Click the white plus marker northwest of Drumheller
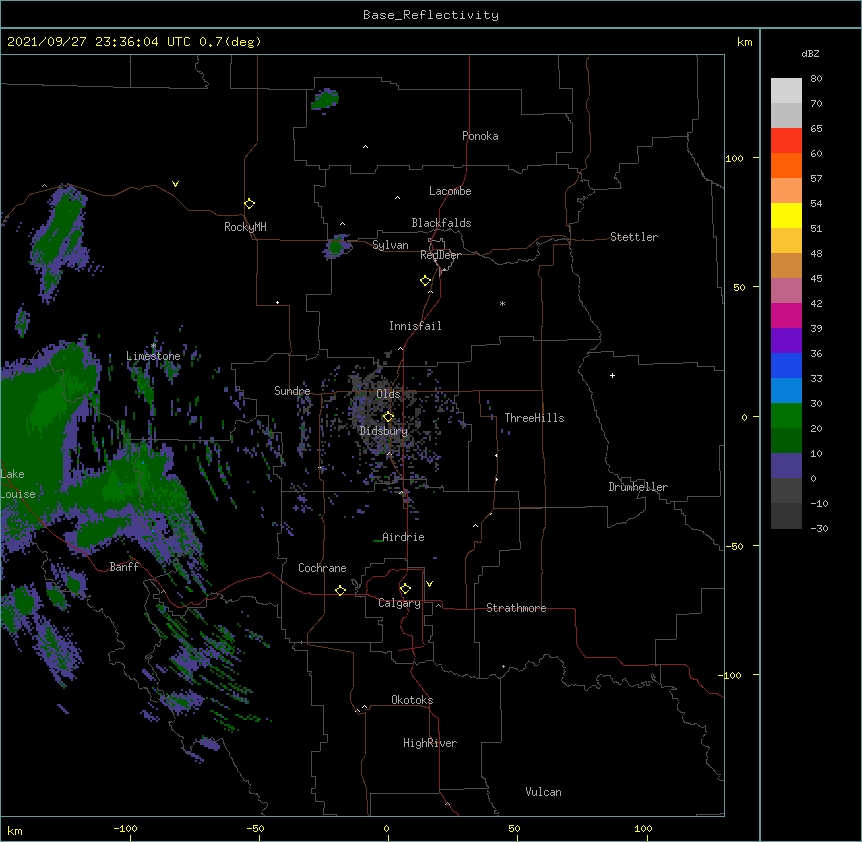Viewport: 862px width, 842px height. (612, 375)
